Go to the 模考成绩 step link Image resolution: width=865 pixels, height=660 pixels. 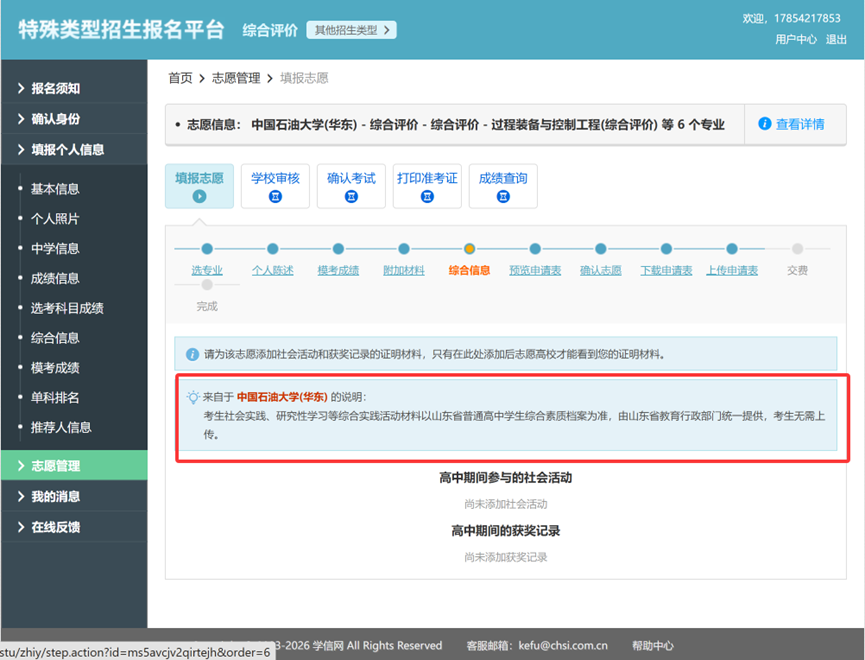point(338,270)
